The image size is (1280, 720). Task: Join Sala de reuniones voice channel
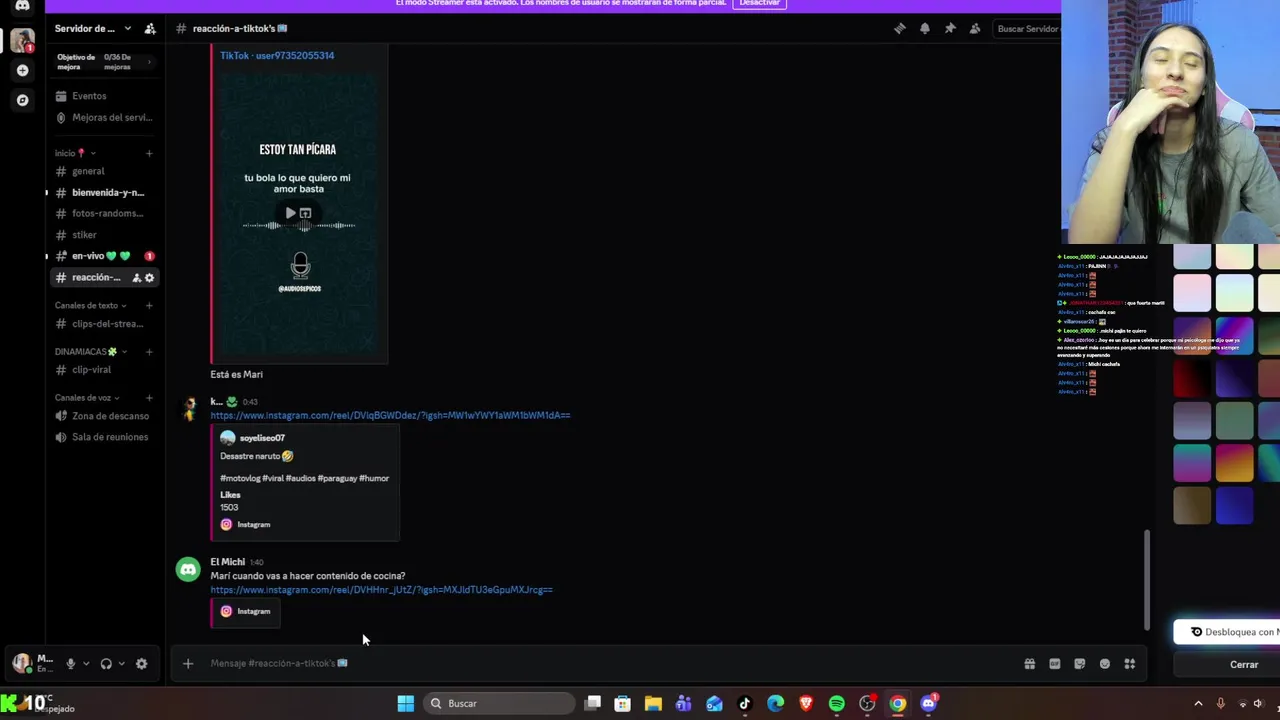[104, 437]
